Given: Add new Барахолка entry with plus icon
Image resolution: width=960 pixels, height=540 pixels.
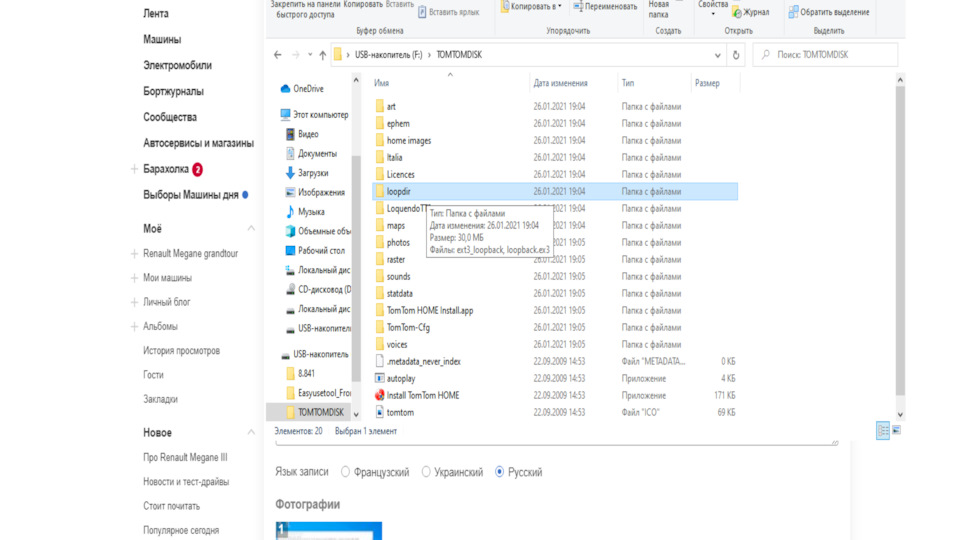Looking at the screenshot, I should 134,169.
